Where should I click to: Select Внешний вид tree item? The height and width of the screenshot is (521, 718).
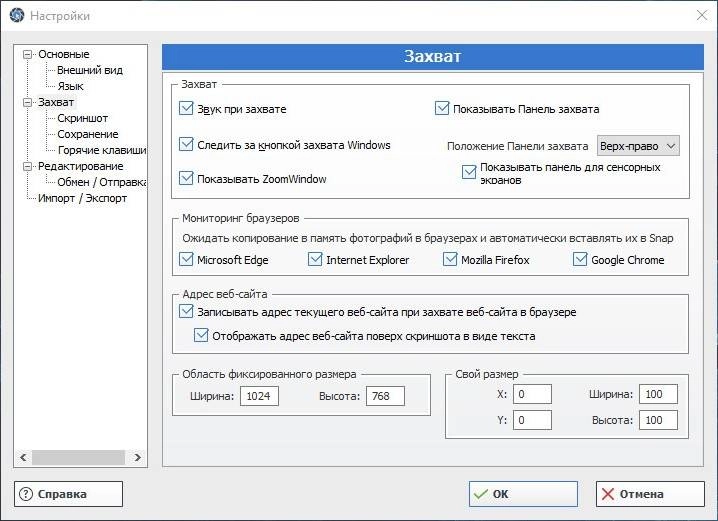[x=90, y=70]
